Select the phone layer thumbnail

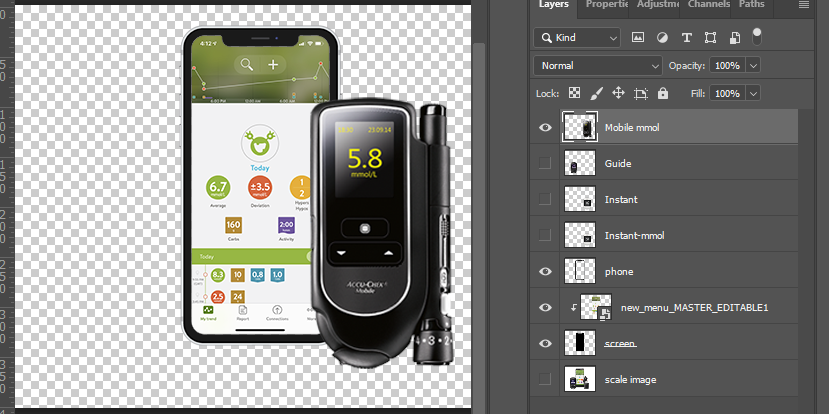pyautogui.click(x=580, y=271)
